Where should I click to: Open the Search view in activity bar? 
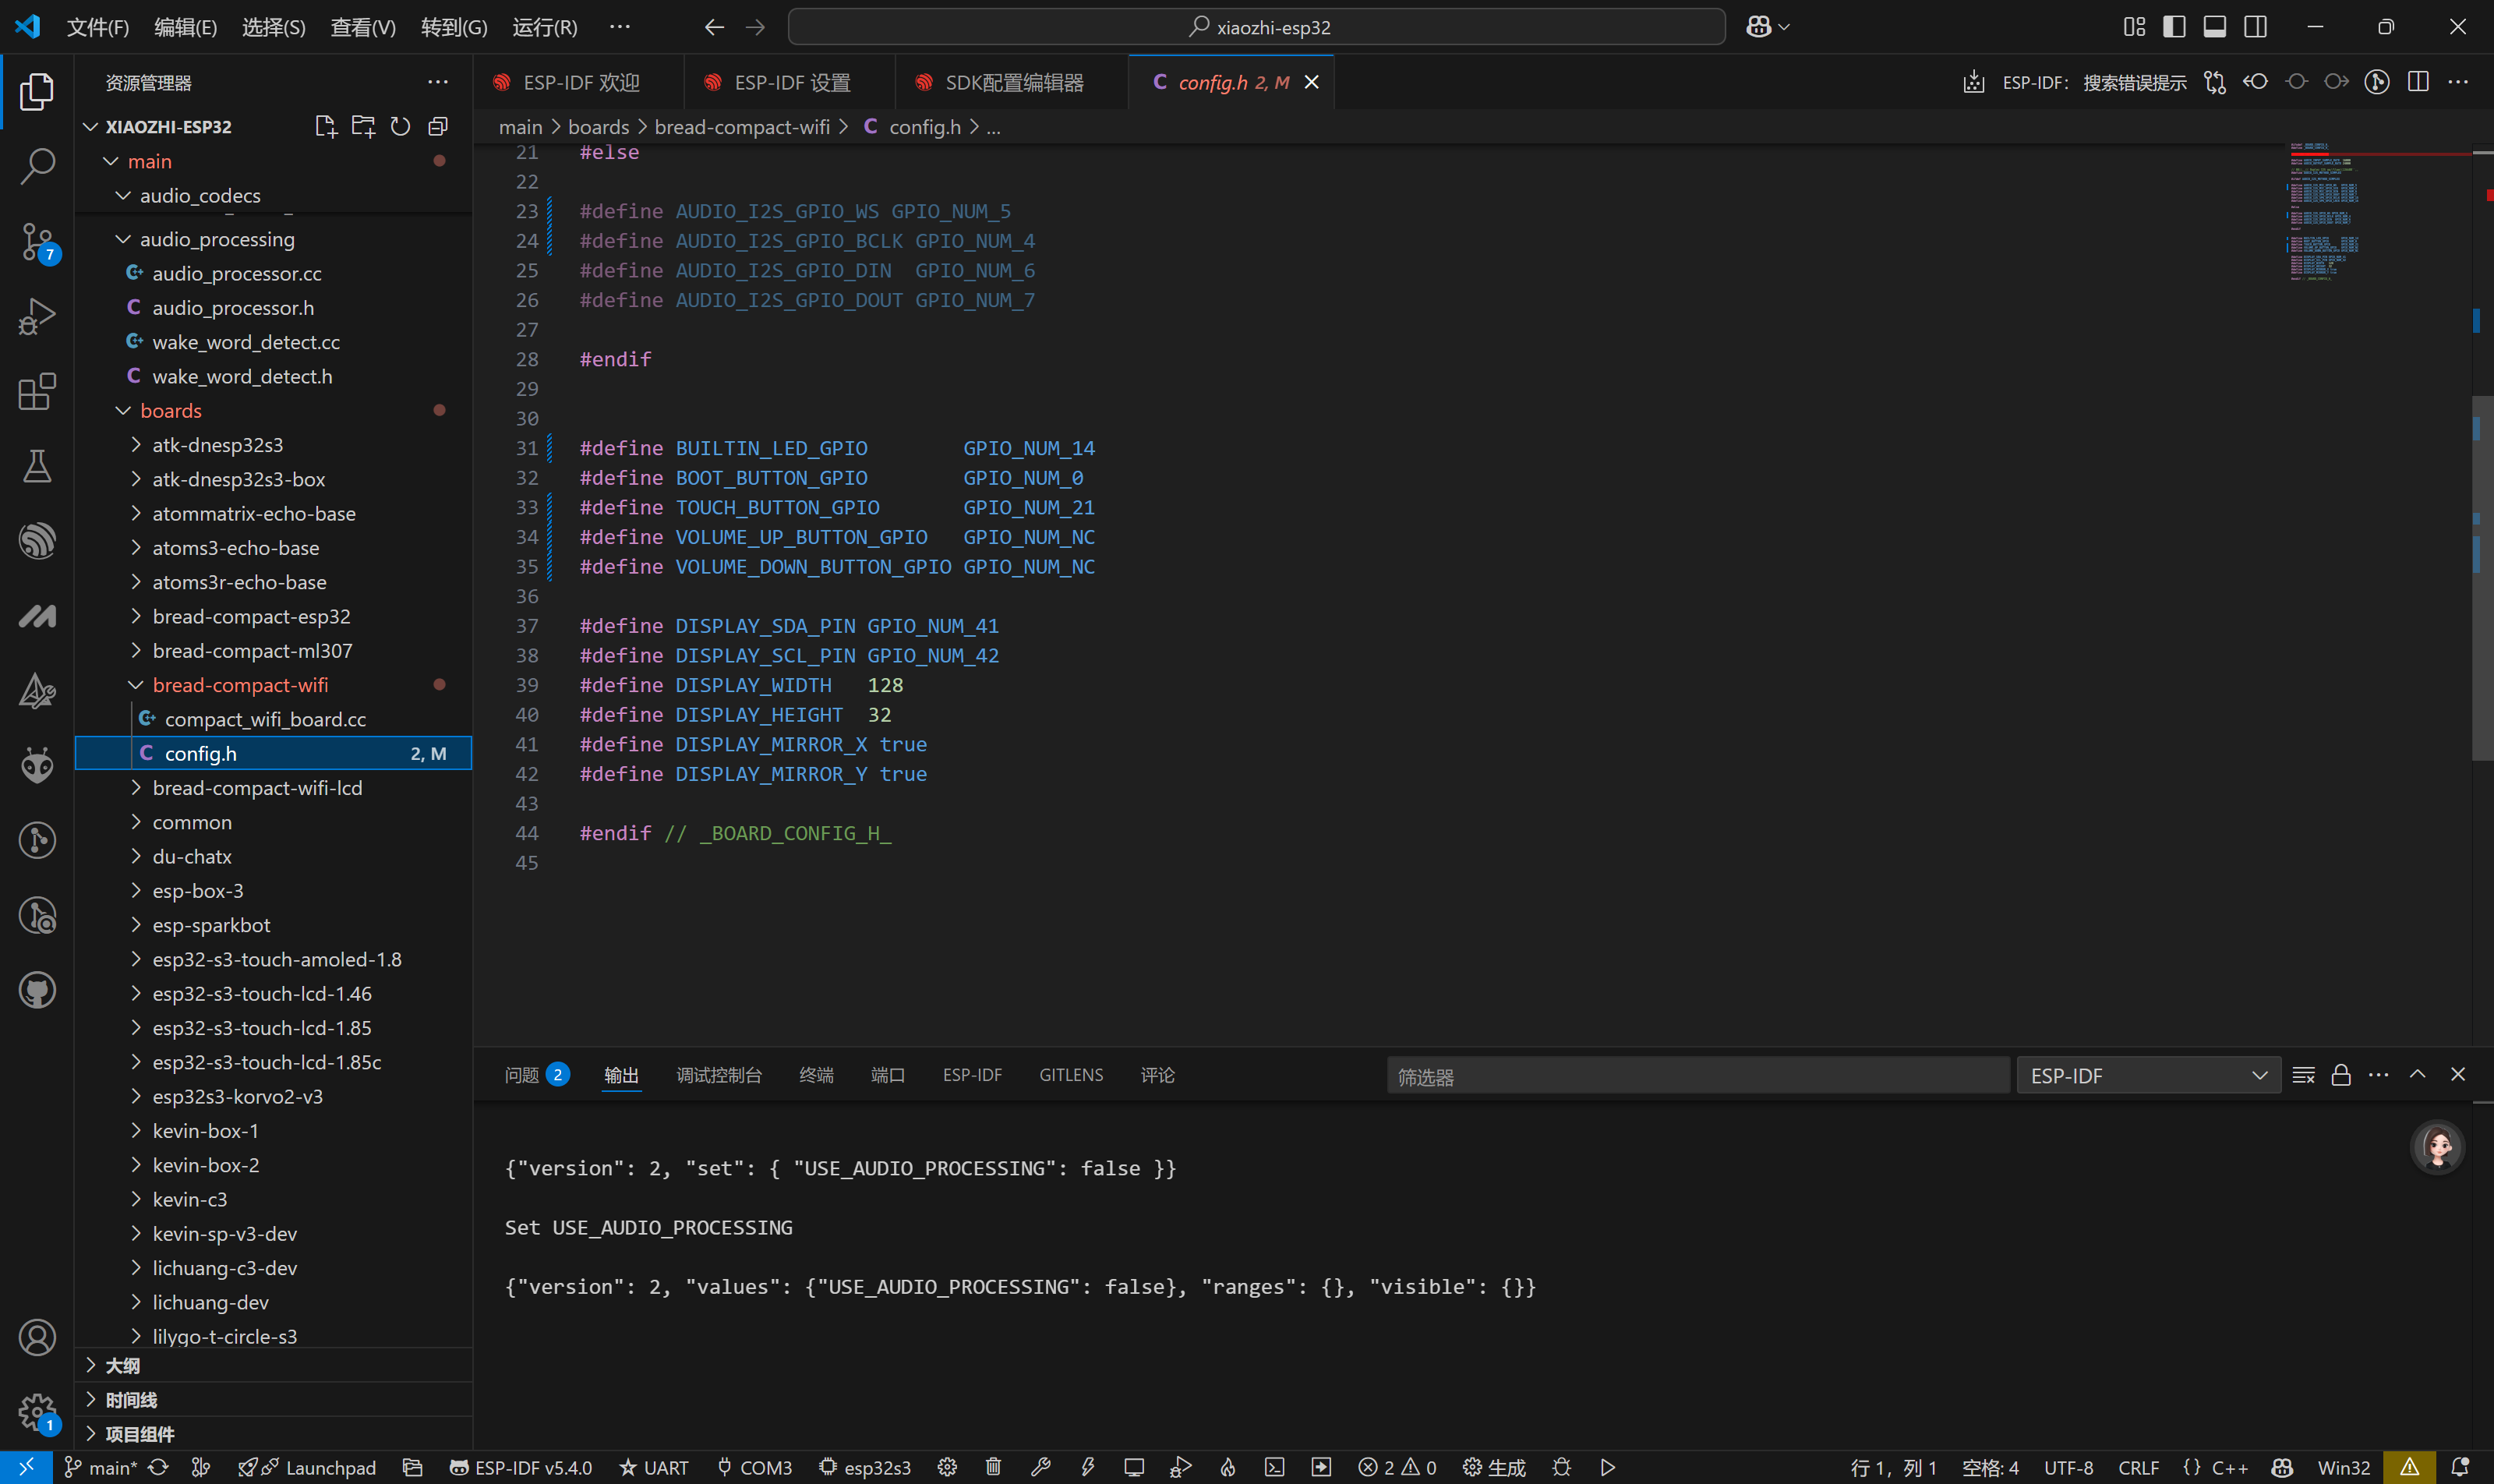[x=37, y=166]
